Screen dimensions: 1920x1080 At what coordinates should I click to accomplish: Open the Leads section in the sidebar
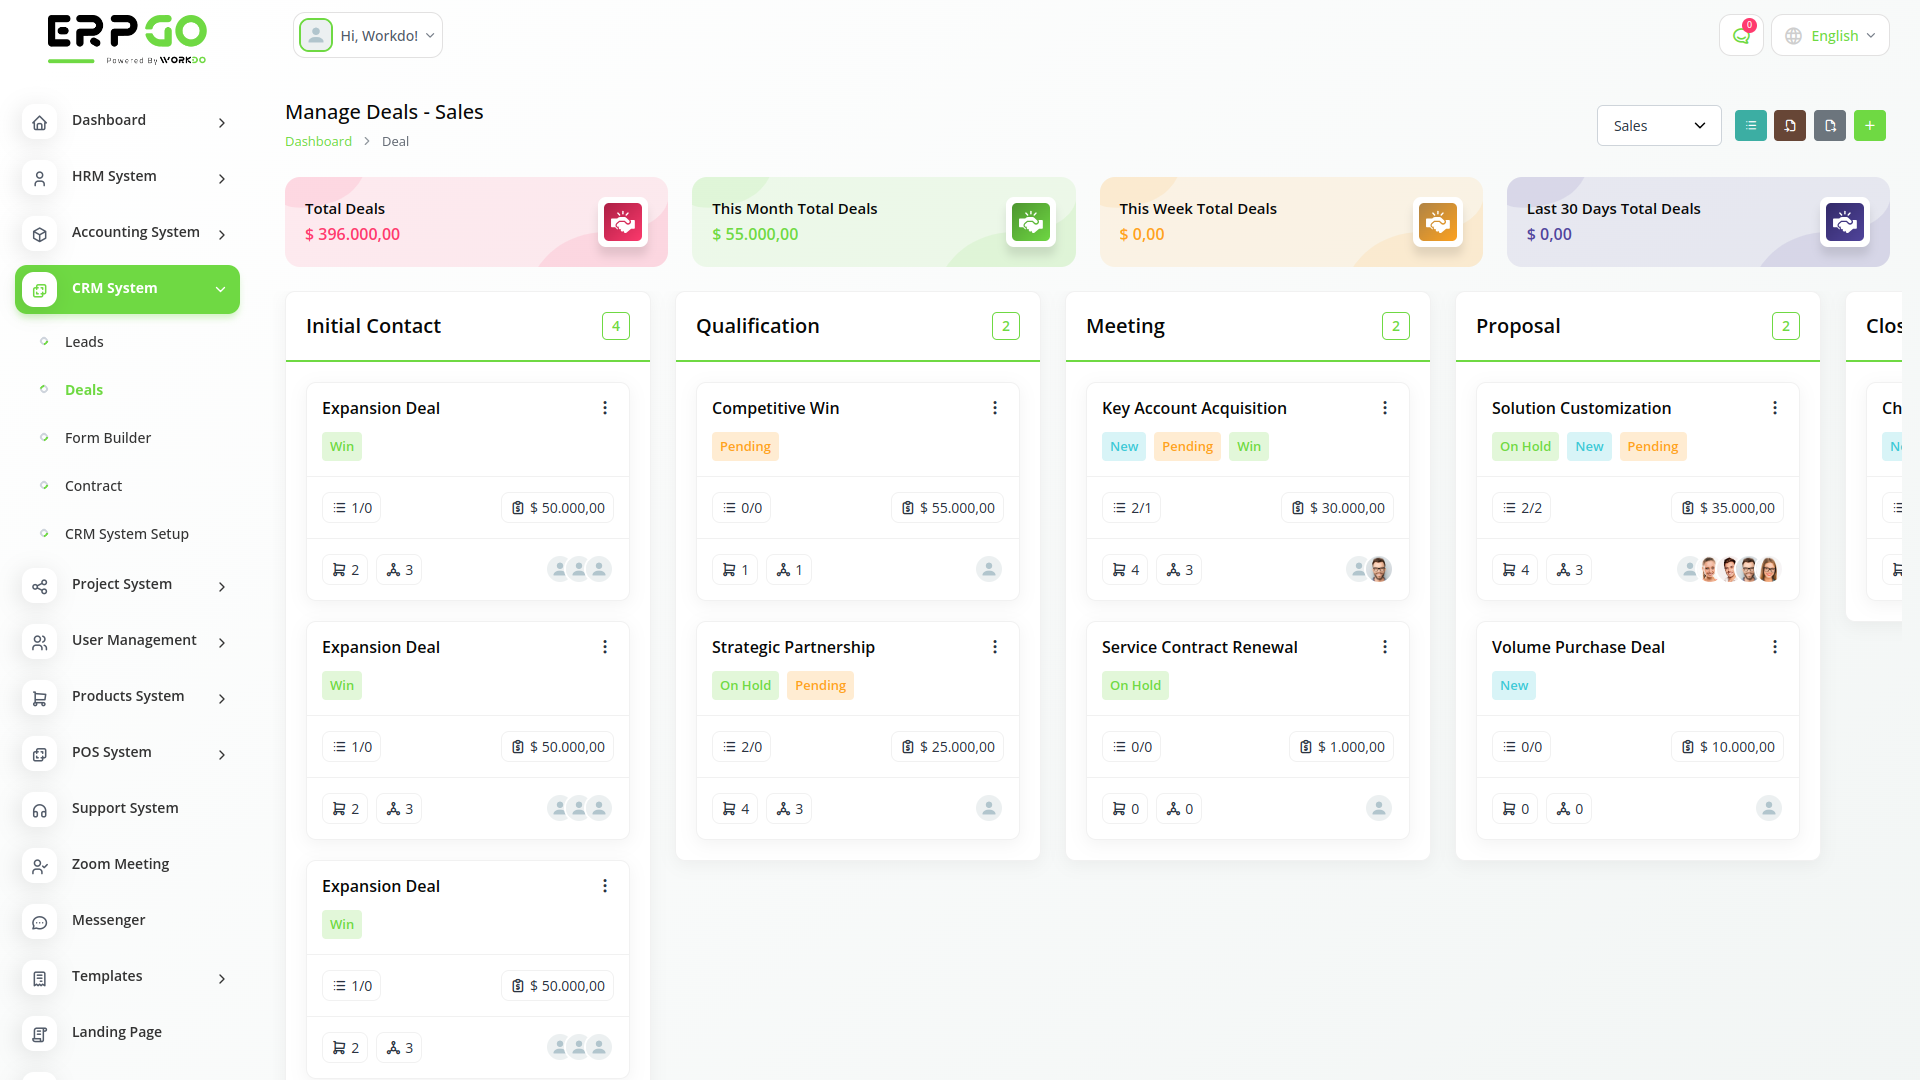pyautogui.click(x=85, y=341)
